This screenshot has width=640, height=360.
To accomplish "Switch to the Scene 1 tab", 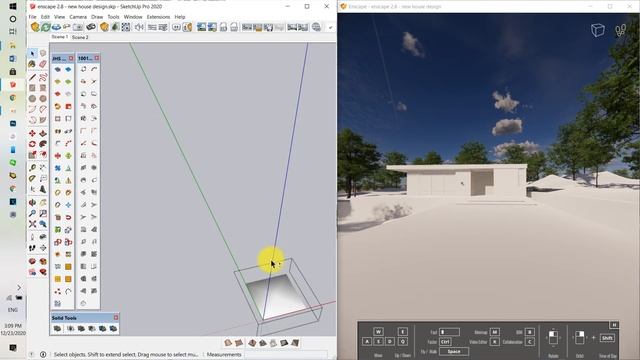I will pos(60,37).
